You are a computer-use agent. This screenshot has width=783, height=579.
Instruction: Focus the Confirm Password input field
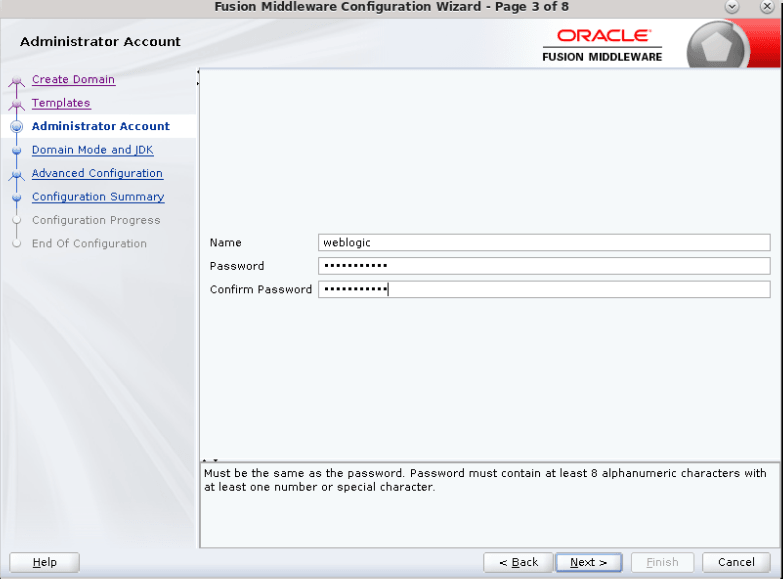pos(544,289)
